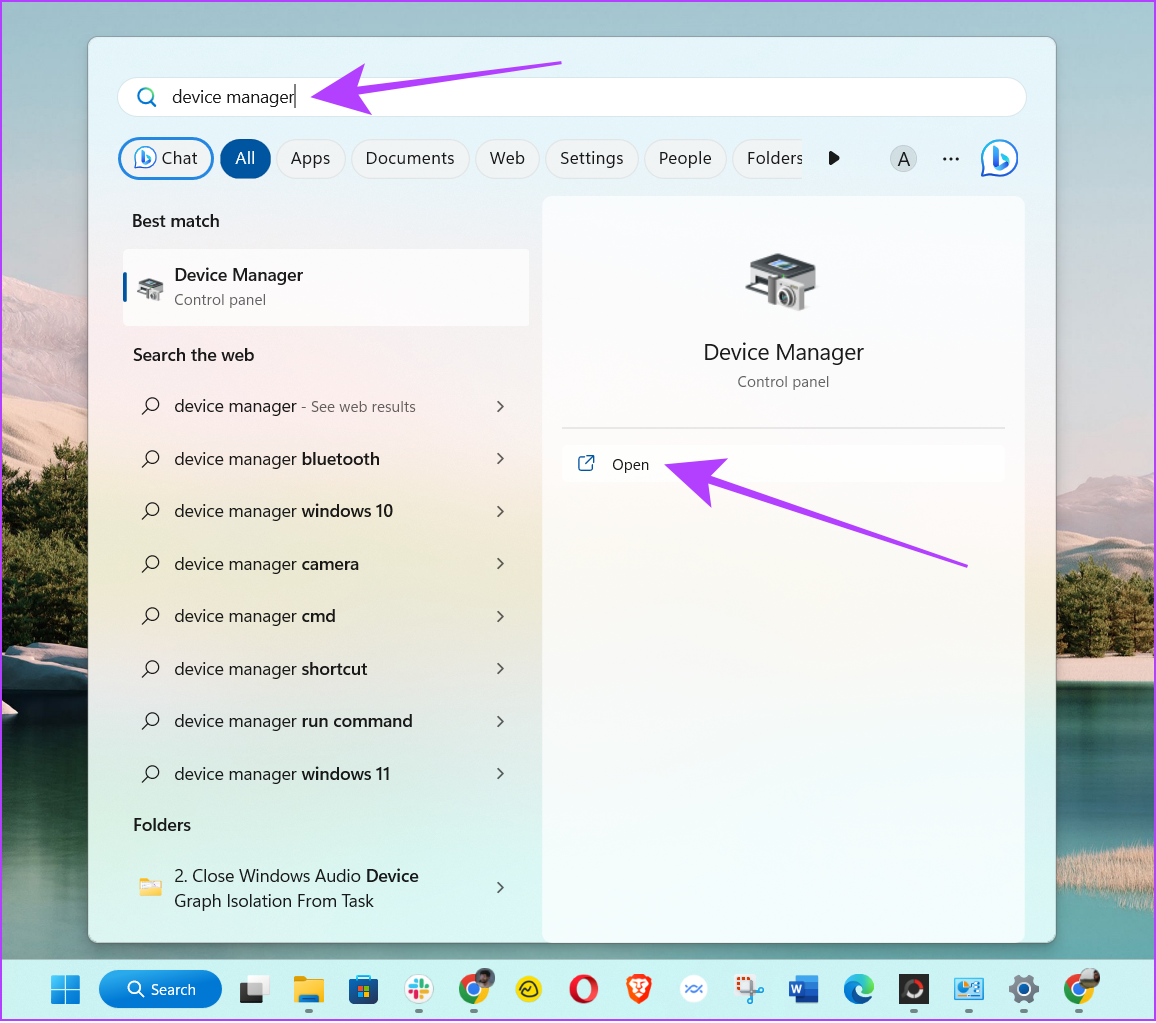Click Device Manager title in preview pane
1156x1023 pixels.
[x=783, y=352]
